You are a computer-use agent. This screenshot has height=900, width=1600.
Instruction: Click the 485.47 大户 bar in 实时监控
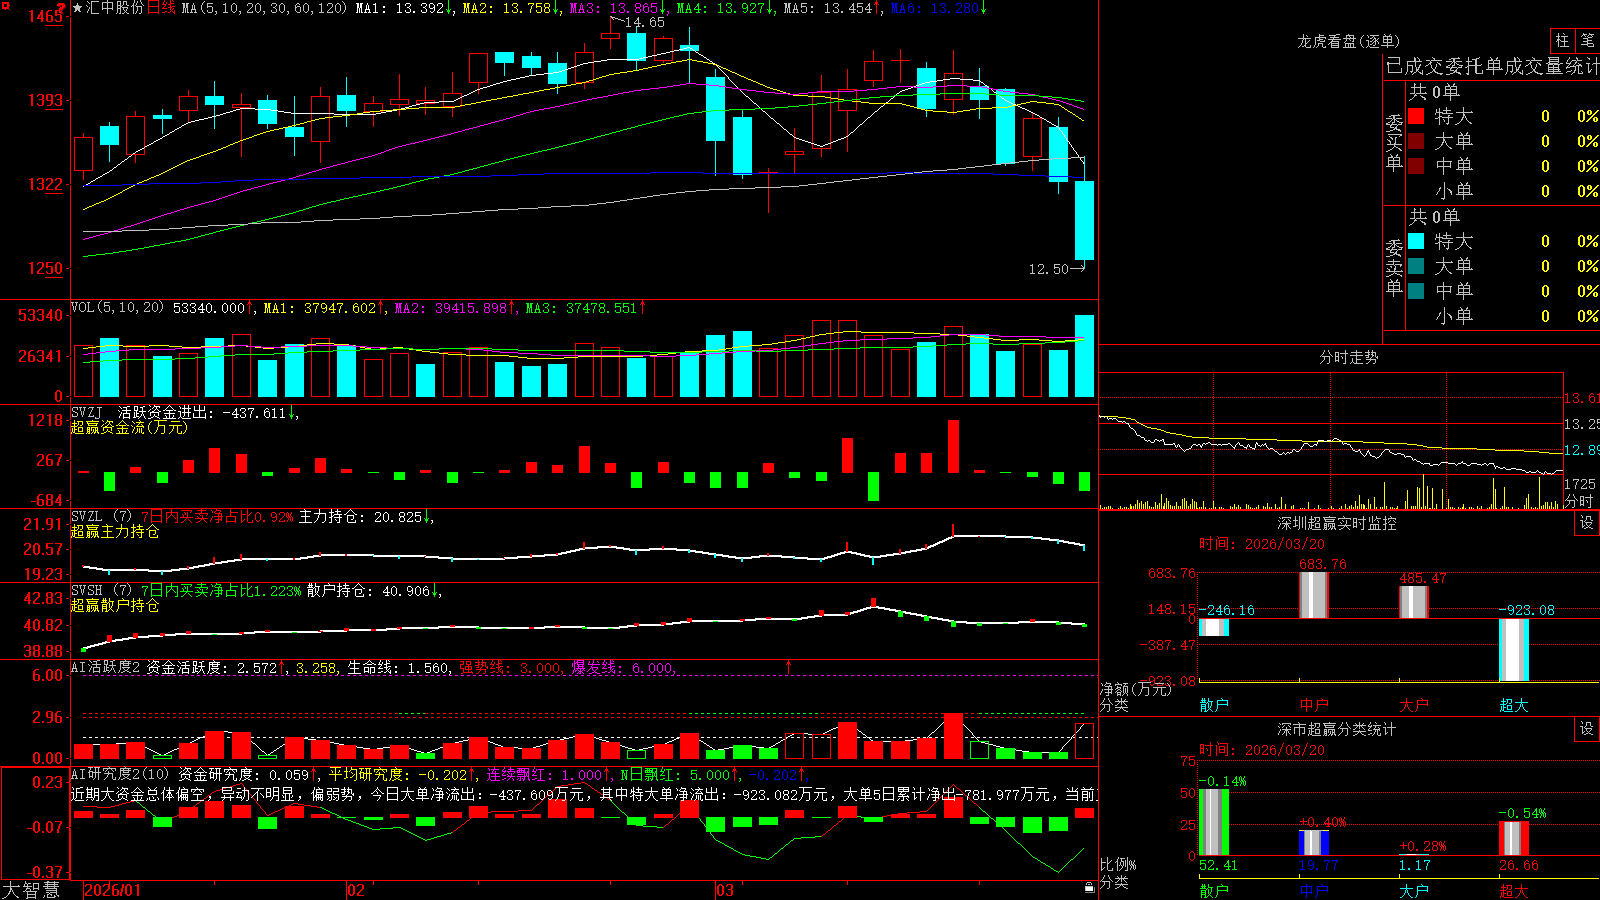[1413, 602]
